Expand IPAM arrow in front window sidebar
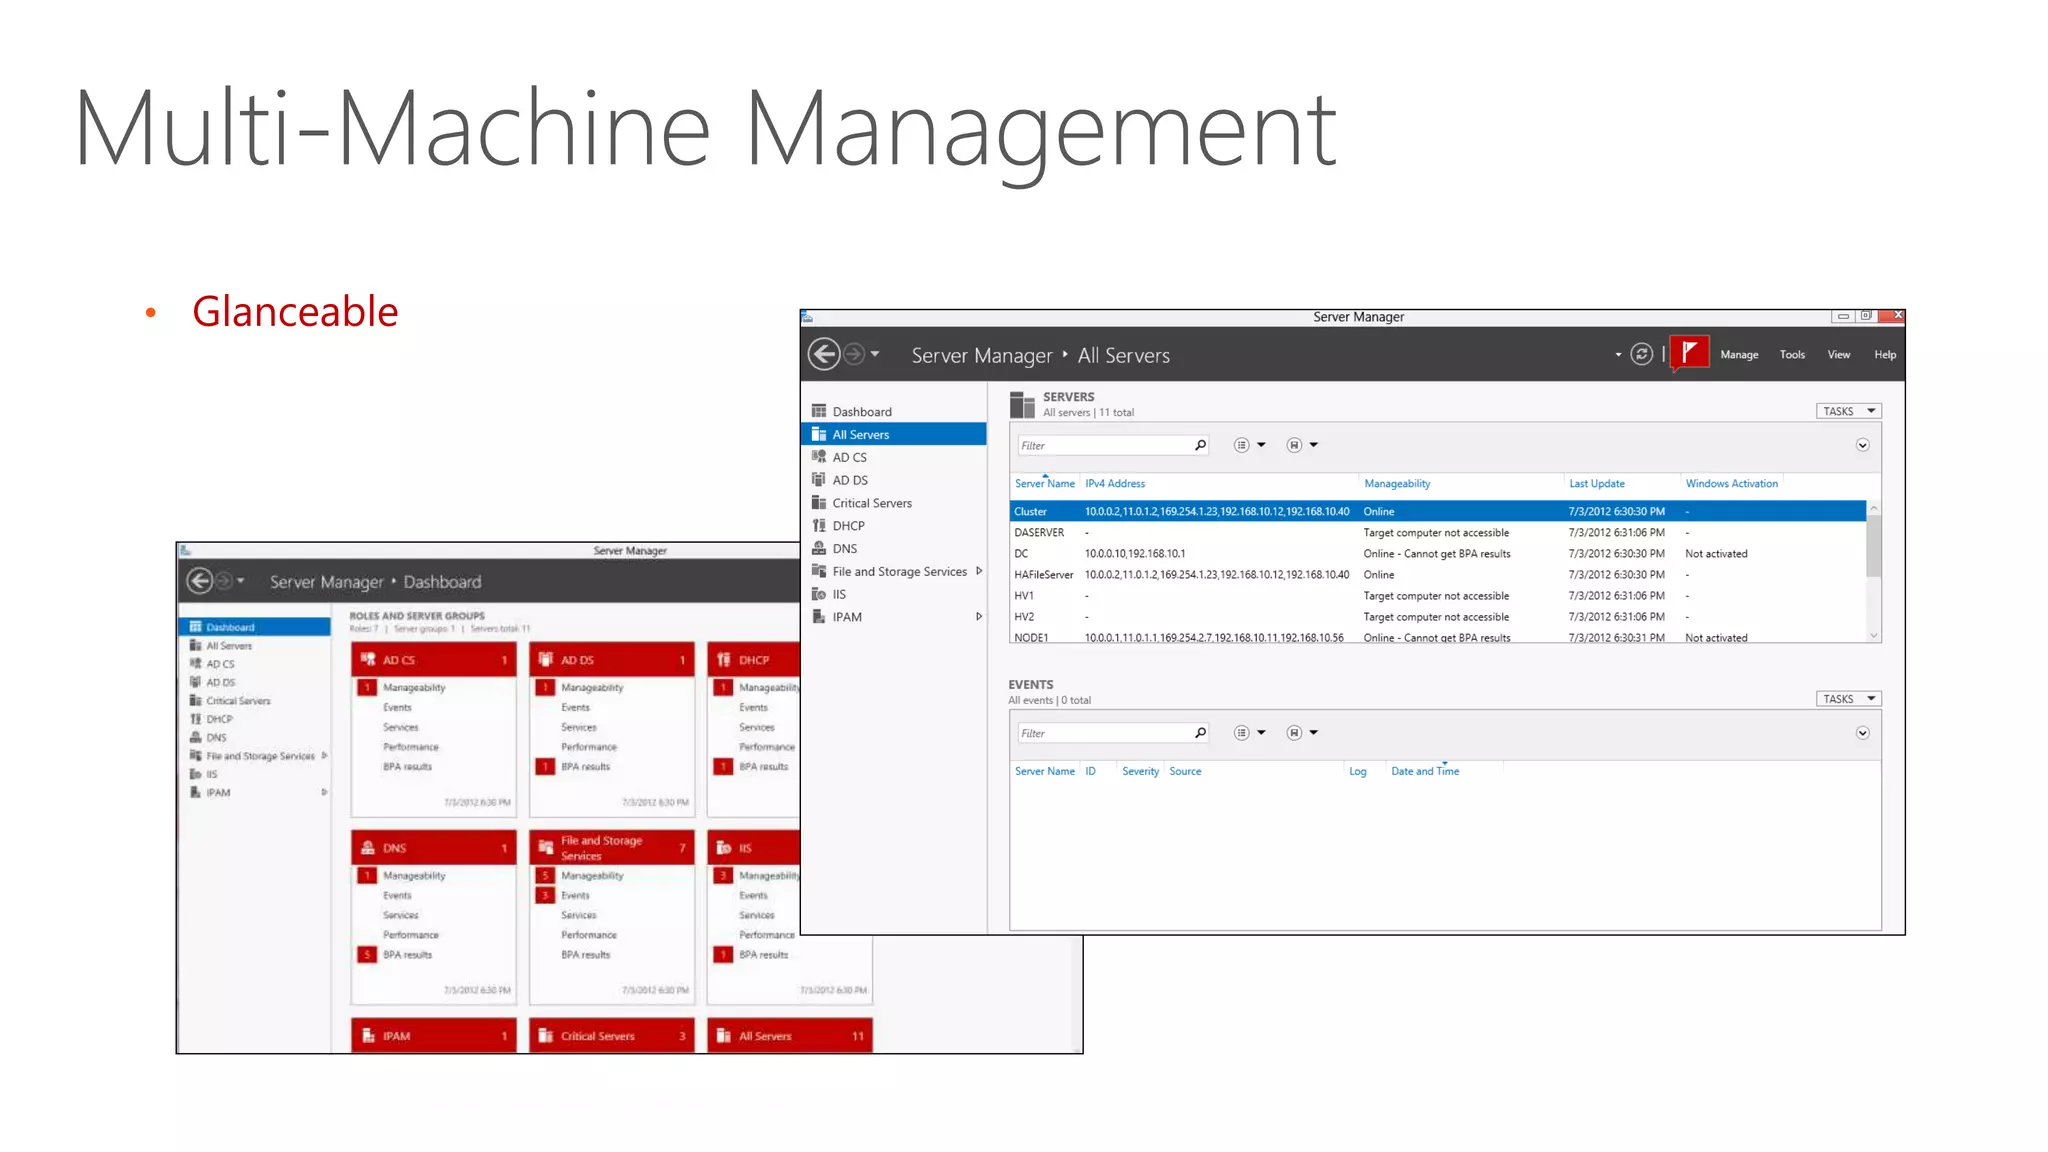 tap(979, 617)
